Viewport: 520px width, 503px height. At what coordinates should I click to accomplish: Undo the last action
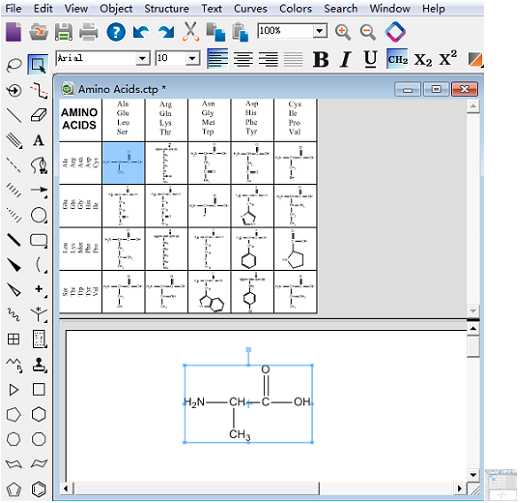point(141,32)
